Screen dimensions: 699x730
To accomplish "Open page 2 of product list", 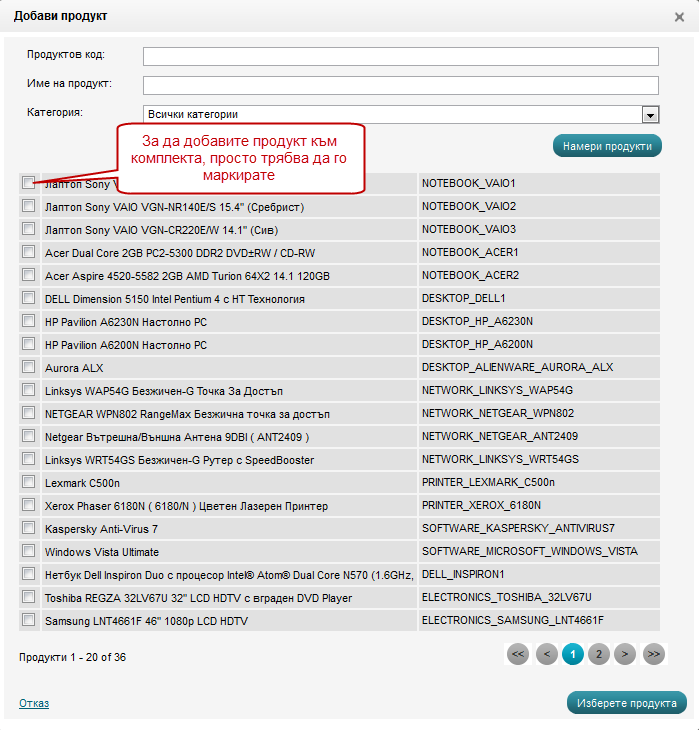I will [x=598, y=654].
